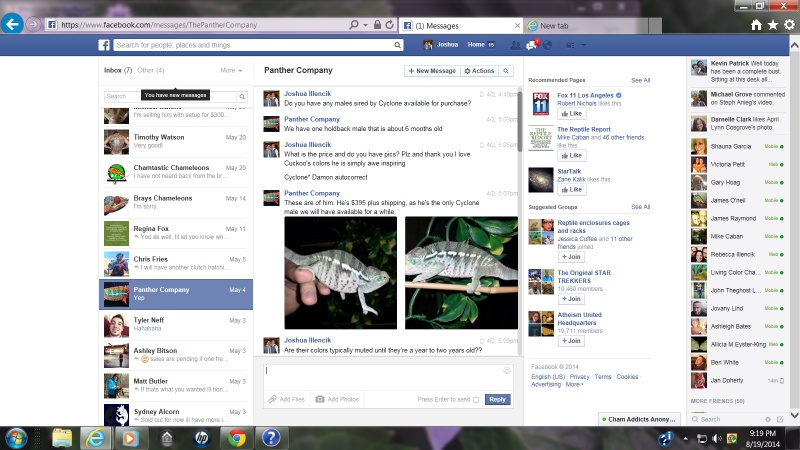
Task: Open the Actions dropdown button
Action: pyautogui.click(x=479, y=71)
